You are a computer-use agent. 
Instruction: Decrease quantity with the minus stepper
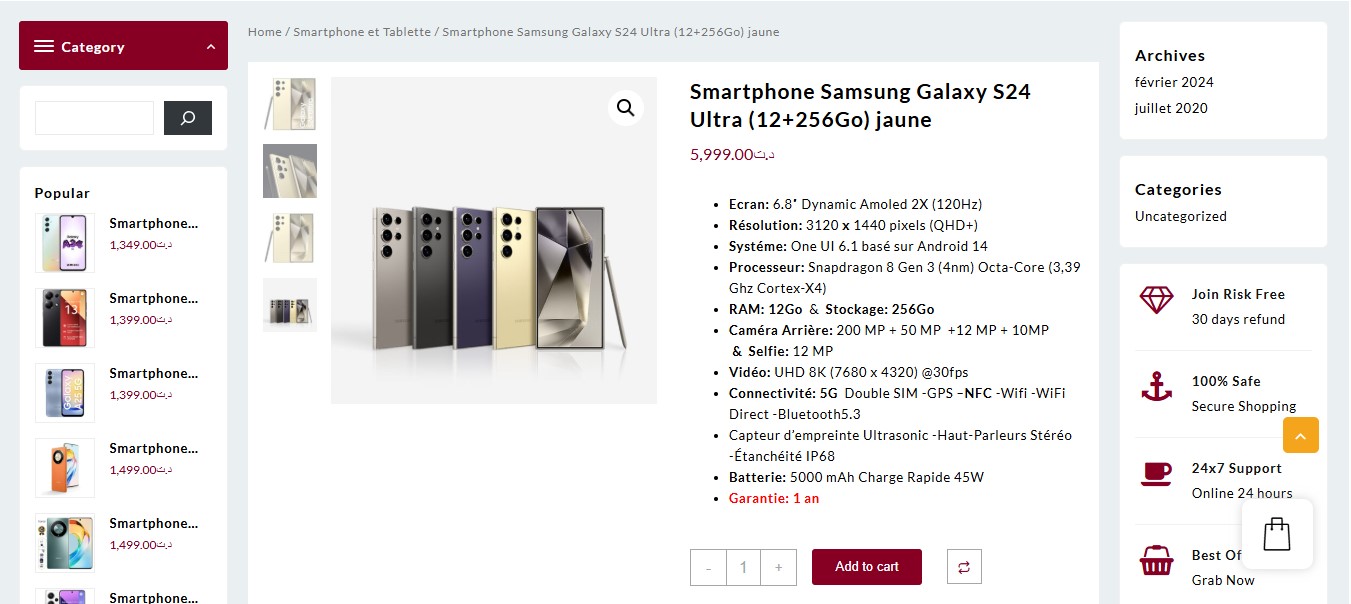(708, 566)
